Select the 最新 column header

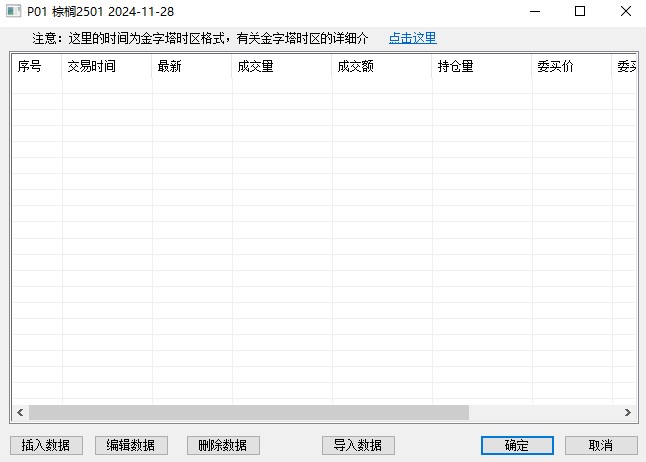(x=192, y=66)
